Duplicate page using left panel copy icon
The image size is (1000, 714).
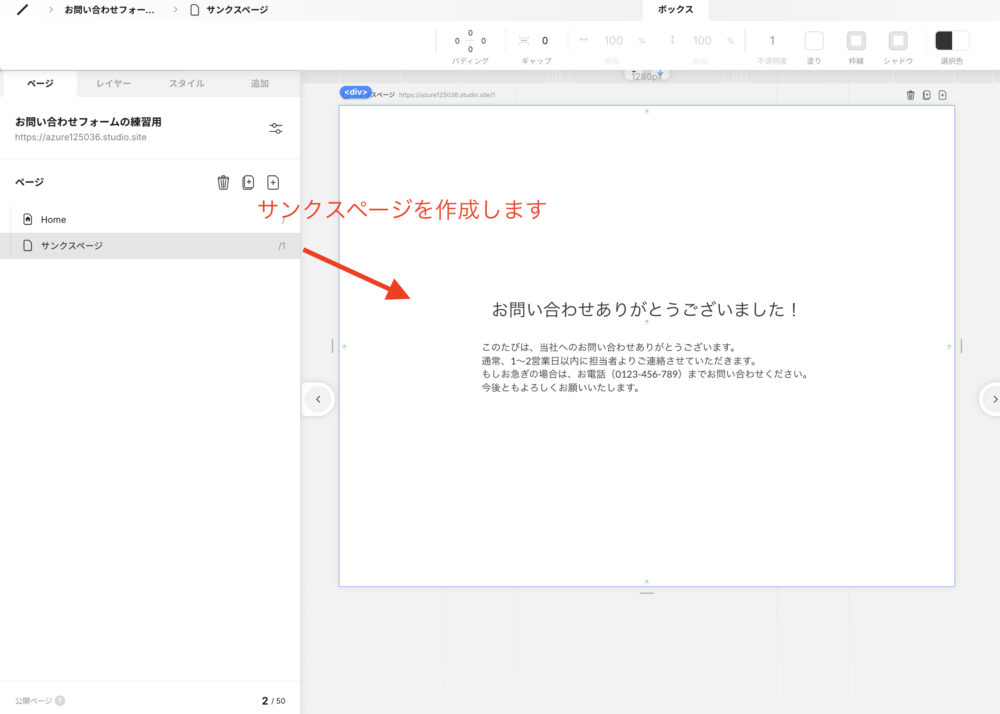pyautogui.click(x=248, y=182)
